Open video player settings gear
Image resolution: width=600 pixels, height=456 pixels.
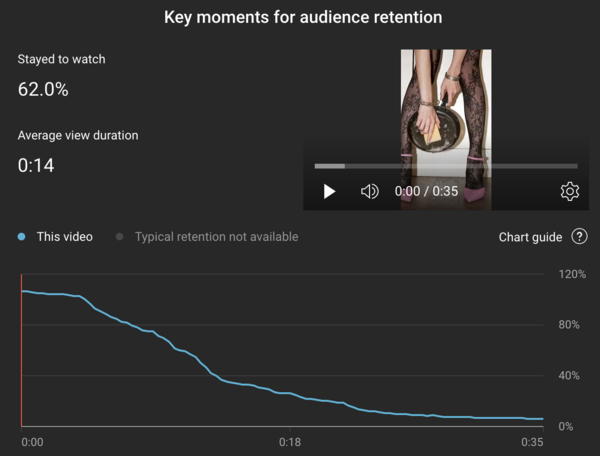(569, 191)
